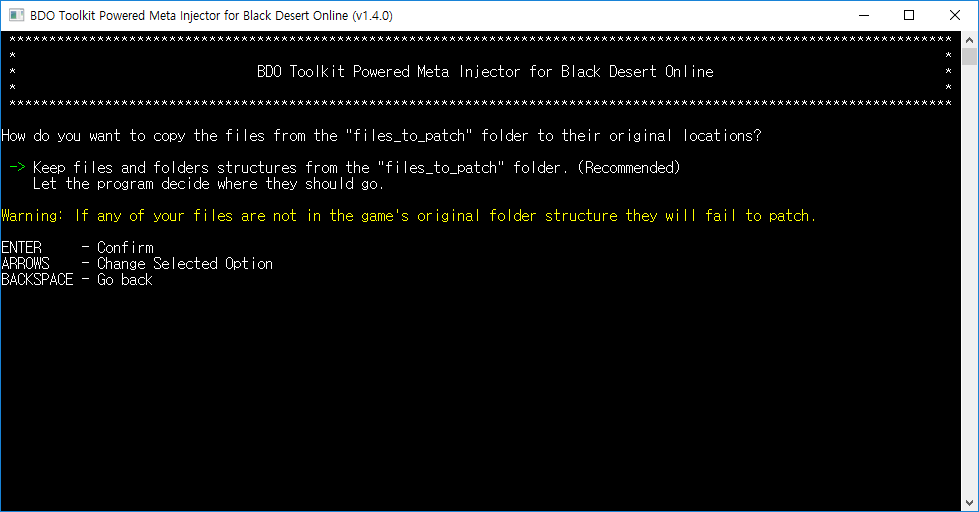The image size is (979, 512).
Task: Click the scrollbar down arrow
Action: 970,503
